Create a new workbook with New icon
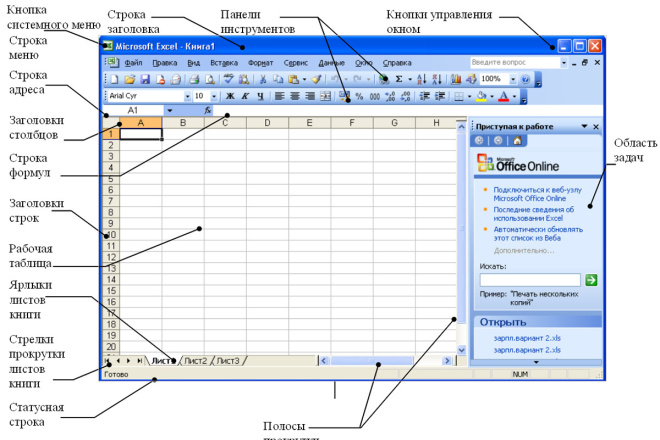Image resolution: width=660 pixels, height=440 pixels. 114,79
